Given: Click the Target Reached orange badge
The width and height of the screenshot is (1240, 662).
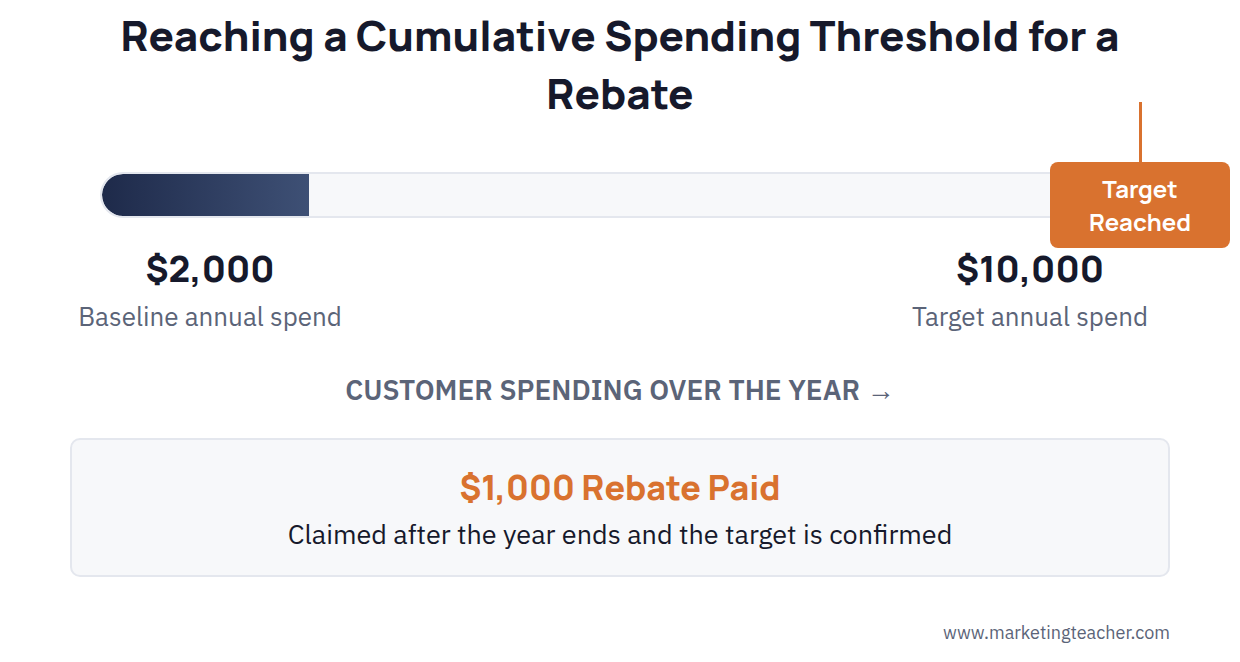Looking at the screenshot, I should point(1139,205).
